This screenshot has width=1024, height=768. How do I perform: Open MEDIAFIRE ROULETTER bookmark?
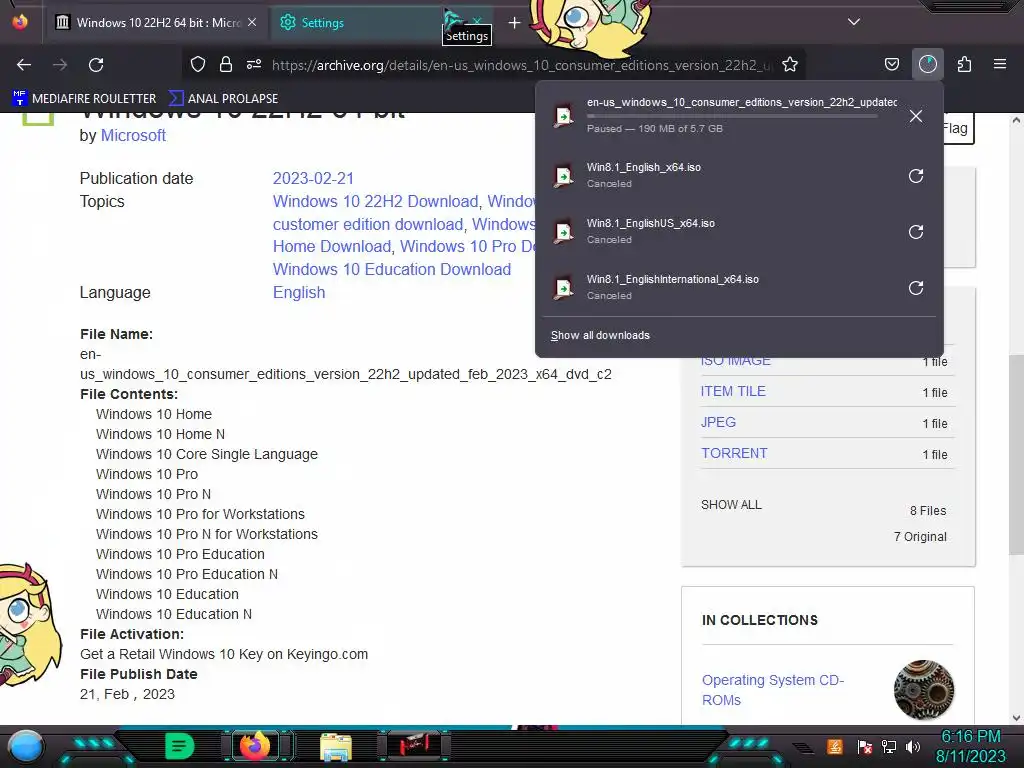pyautogui.click(x=84, y=99)
